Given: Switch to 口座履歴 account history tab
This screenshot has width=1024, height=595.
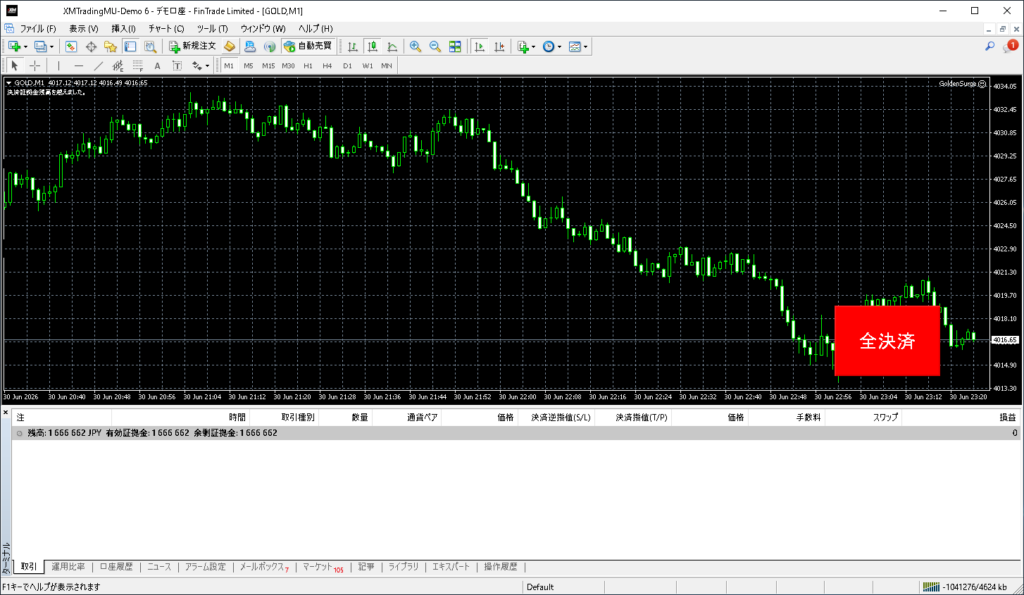Looking at the screenshot, I should click(x=116, y=567).
